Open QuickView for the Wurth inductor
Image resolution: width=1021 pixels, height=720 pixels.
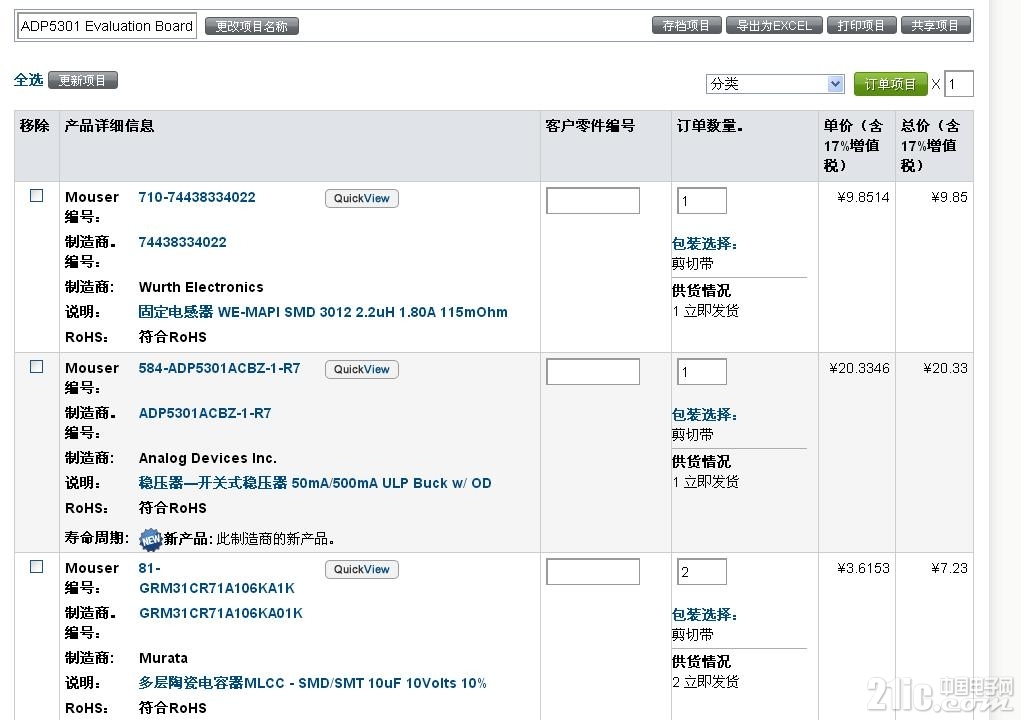tap(361, 199)
